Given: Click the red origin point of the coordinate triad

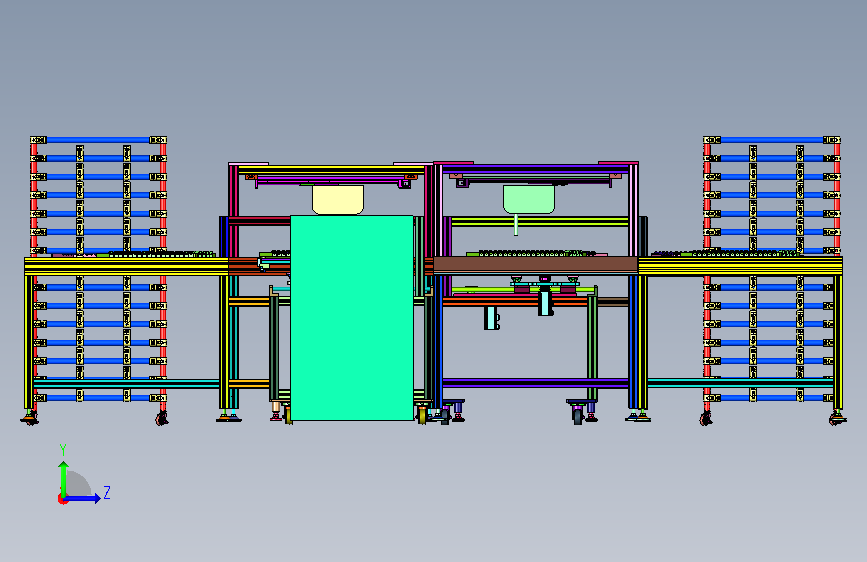Looking at the screenshot, I should point(62,499).
